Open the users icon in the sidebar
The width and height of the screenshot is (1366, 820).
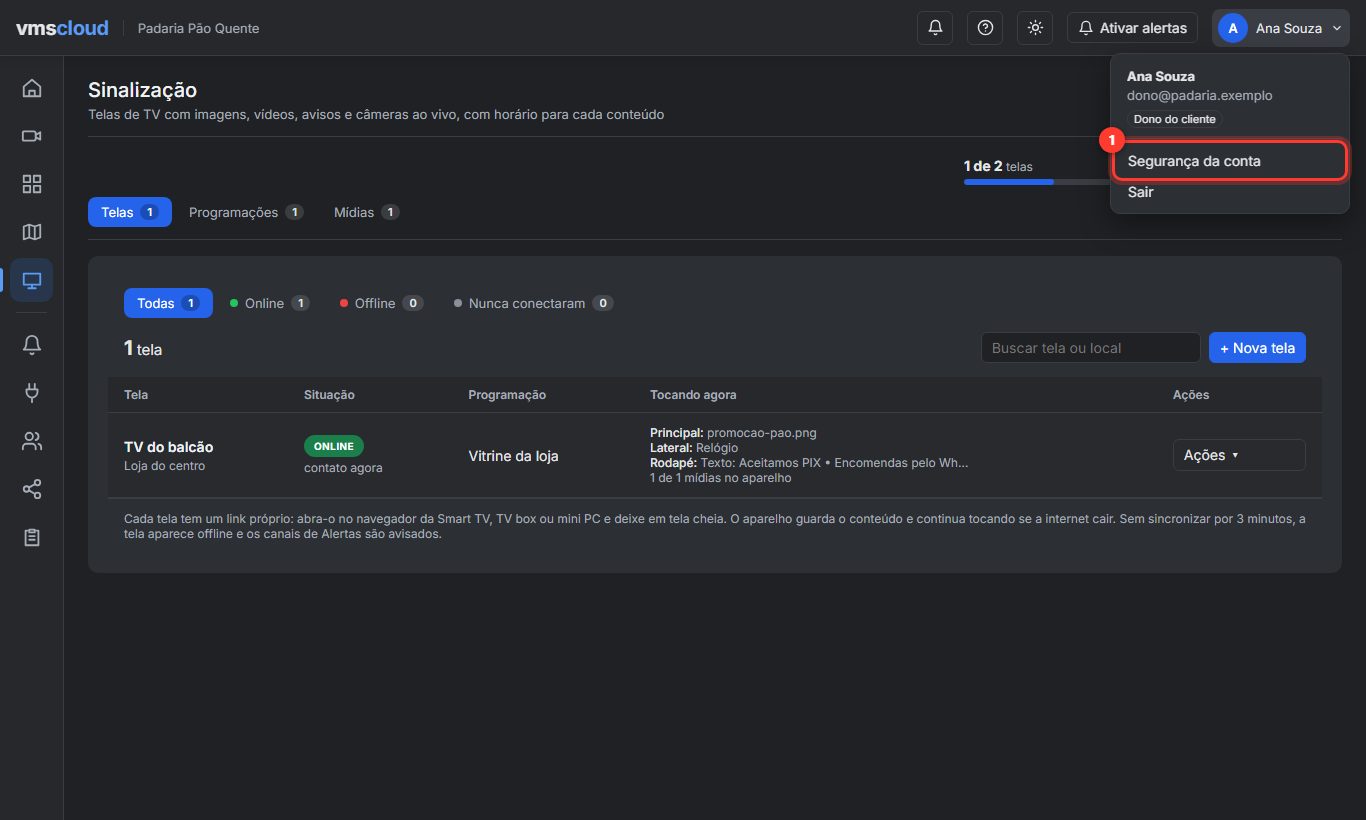(32, 441)
